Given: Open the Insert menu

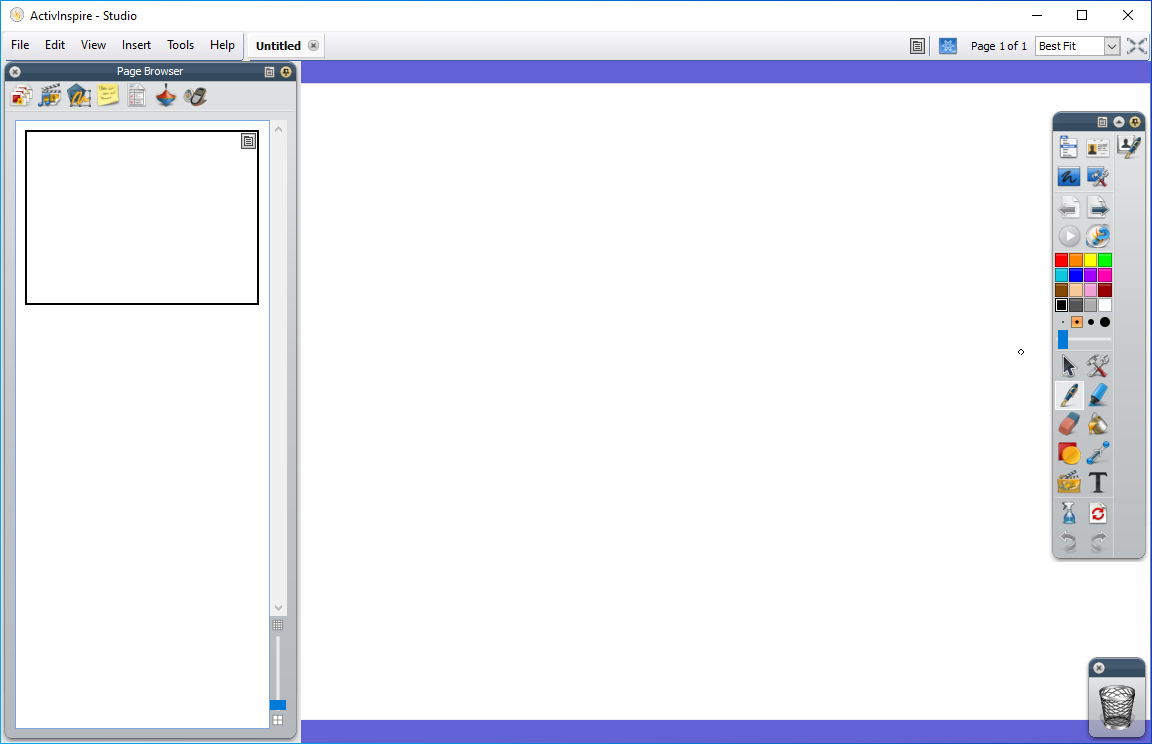Looking at the screenshot, I should pos(136,45).
